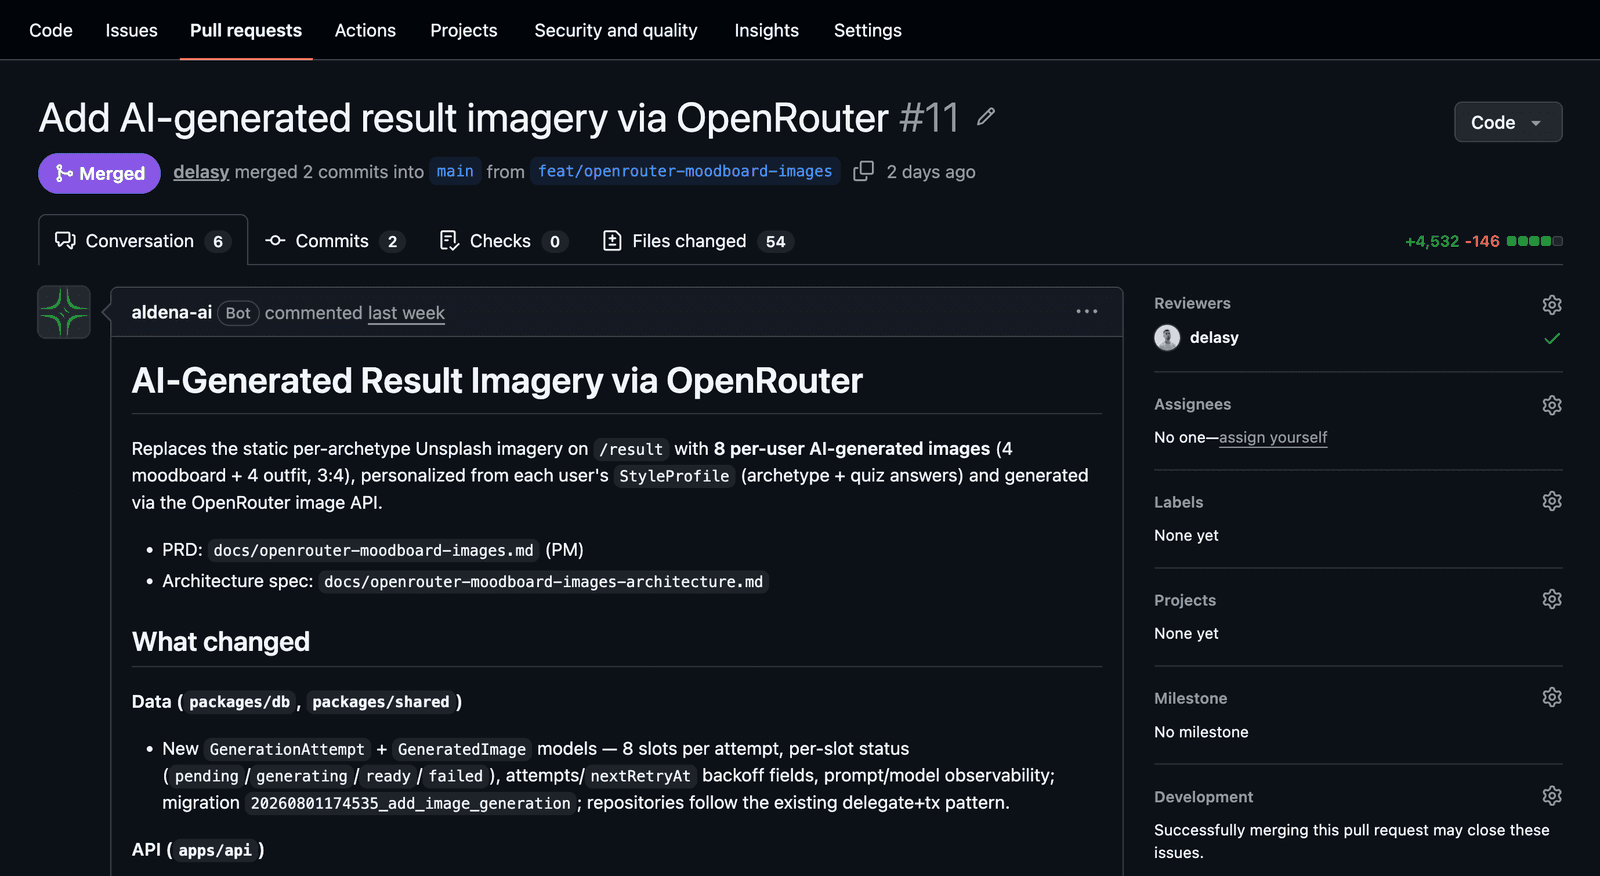Open Security and quality tab
The image size is (1600, 876).
coord(616,30)
